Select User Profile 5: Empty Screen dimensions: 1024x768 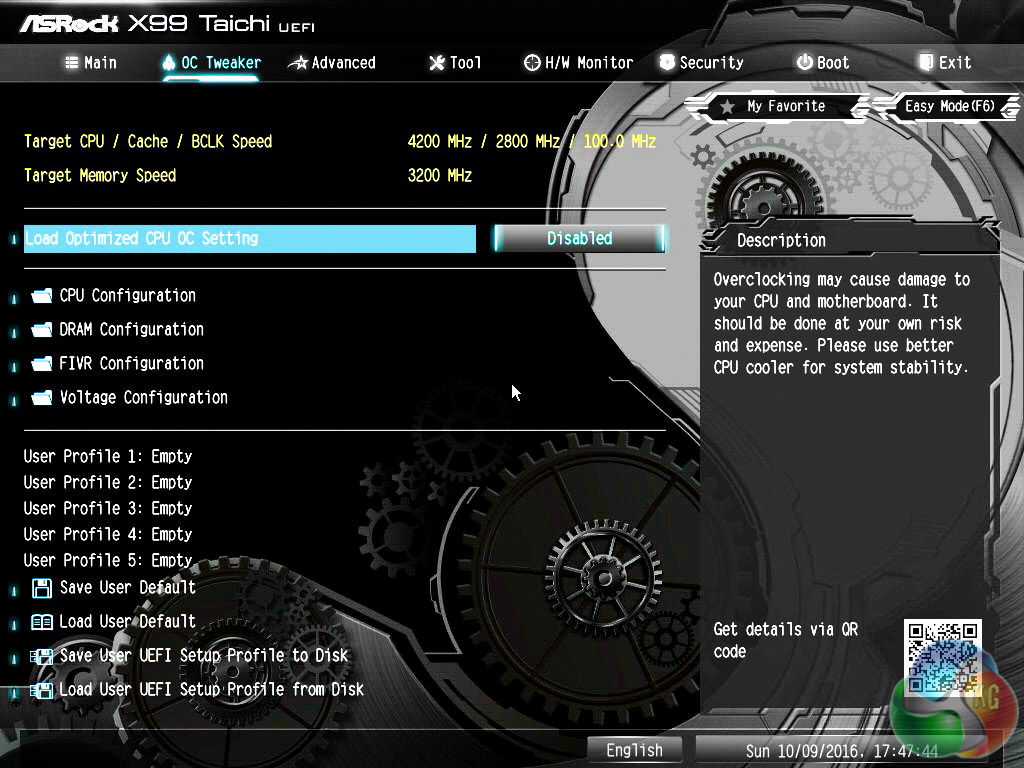pyautogui.click(x=108, y=561)
